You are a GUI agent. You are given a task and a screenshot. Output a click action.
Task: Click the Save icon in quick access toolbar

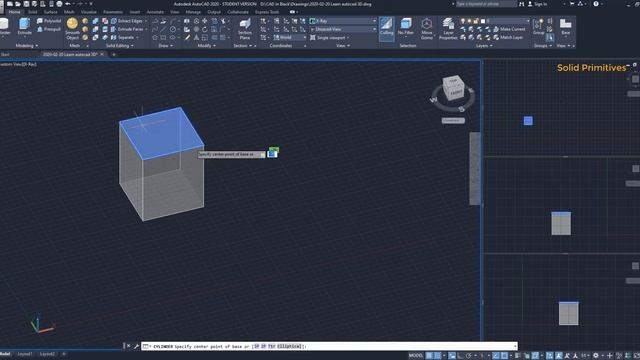coord(26,4)
